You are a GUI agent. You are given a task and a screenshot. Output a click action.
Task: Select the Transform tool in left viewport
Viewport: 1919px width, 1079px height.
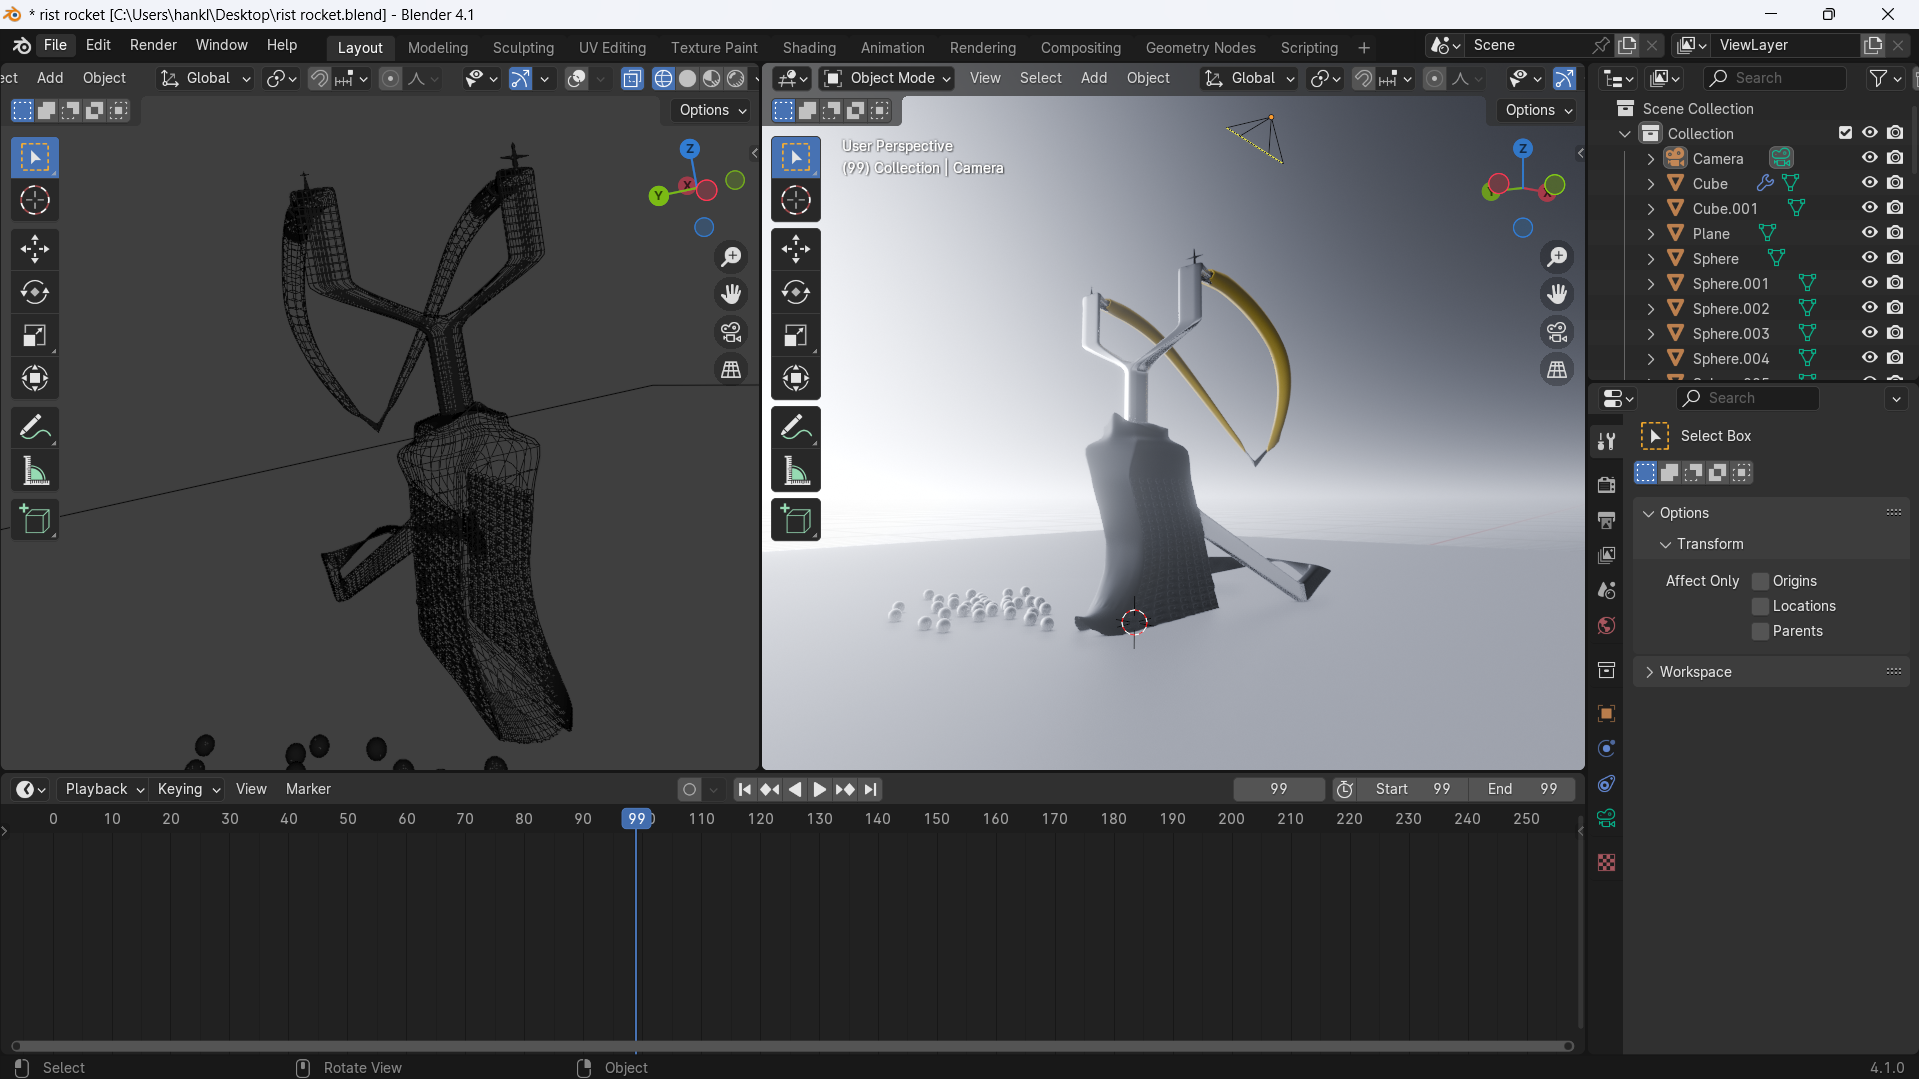tap(35, 378)
